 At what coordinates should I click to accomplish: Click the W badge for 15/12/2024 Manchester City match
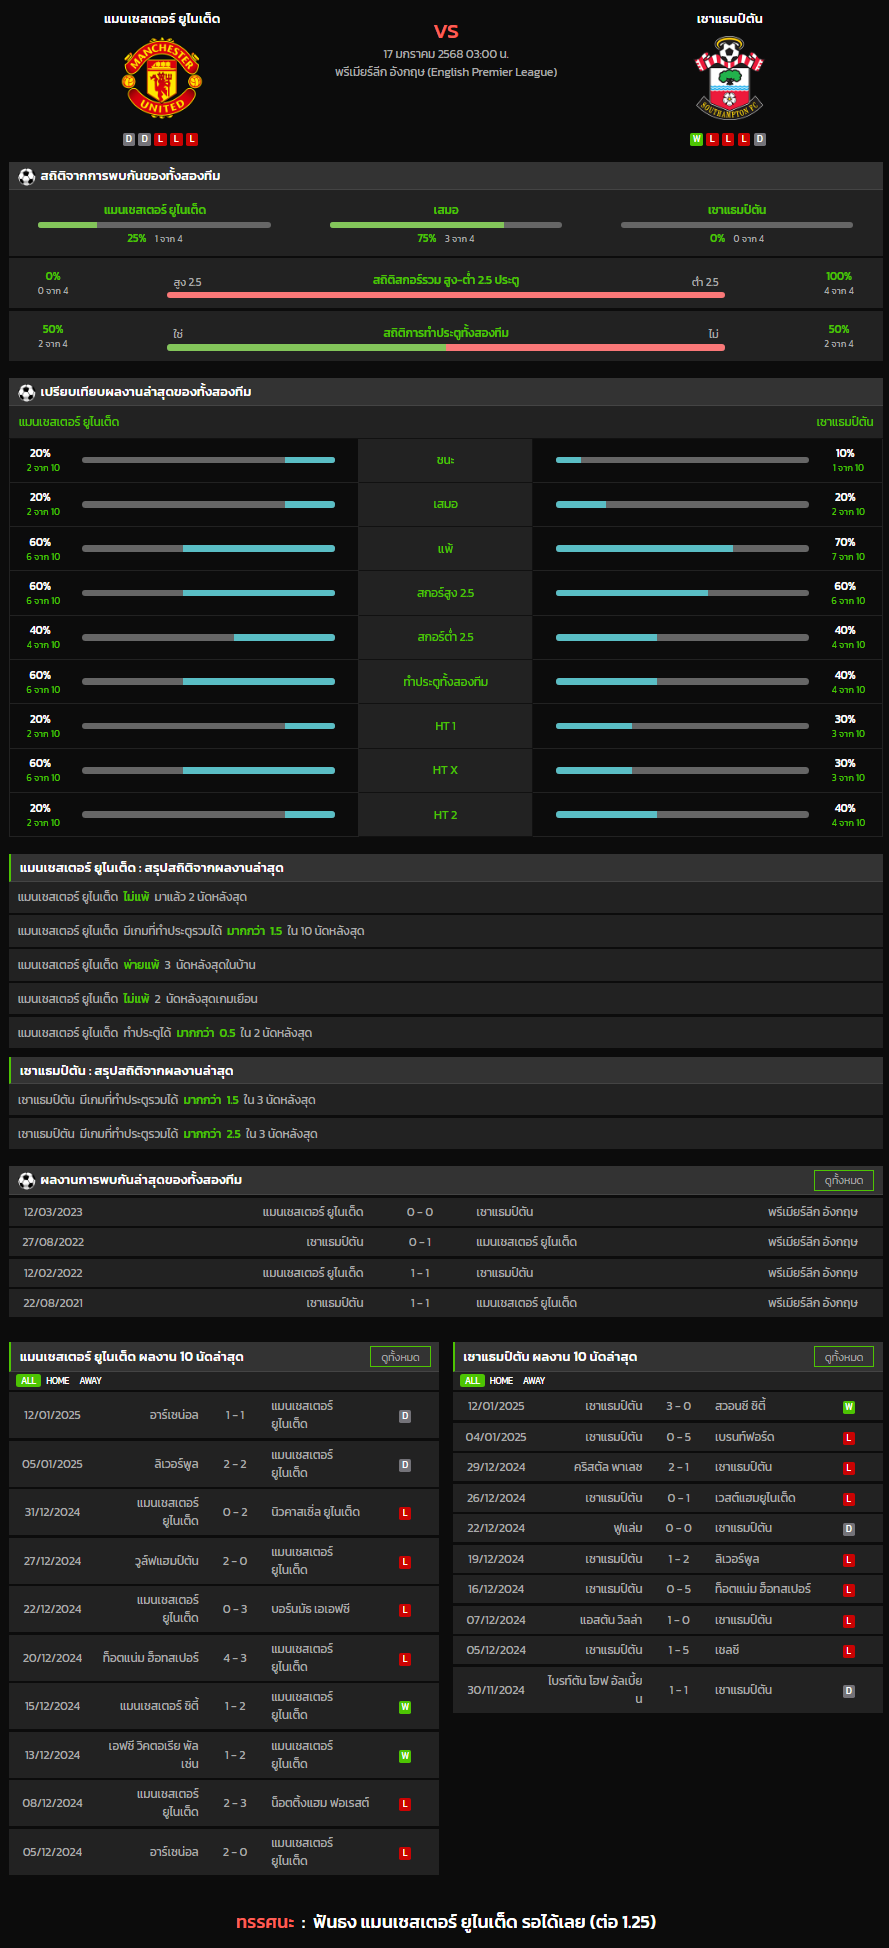point(405,1707)
